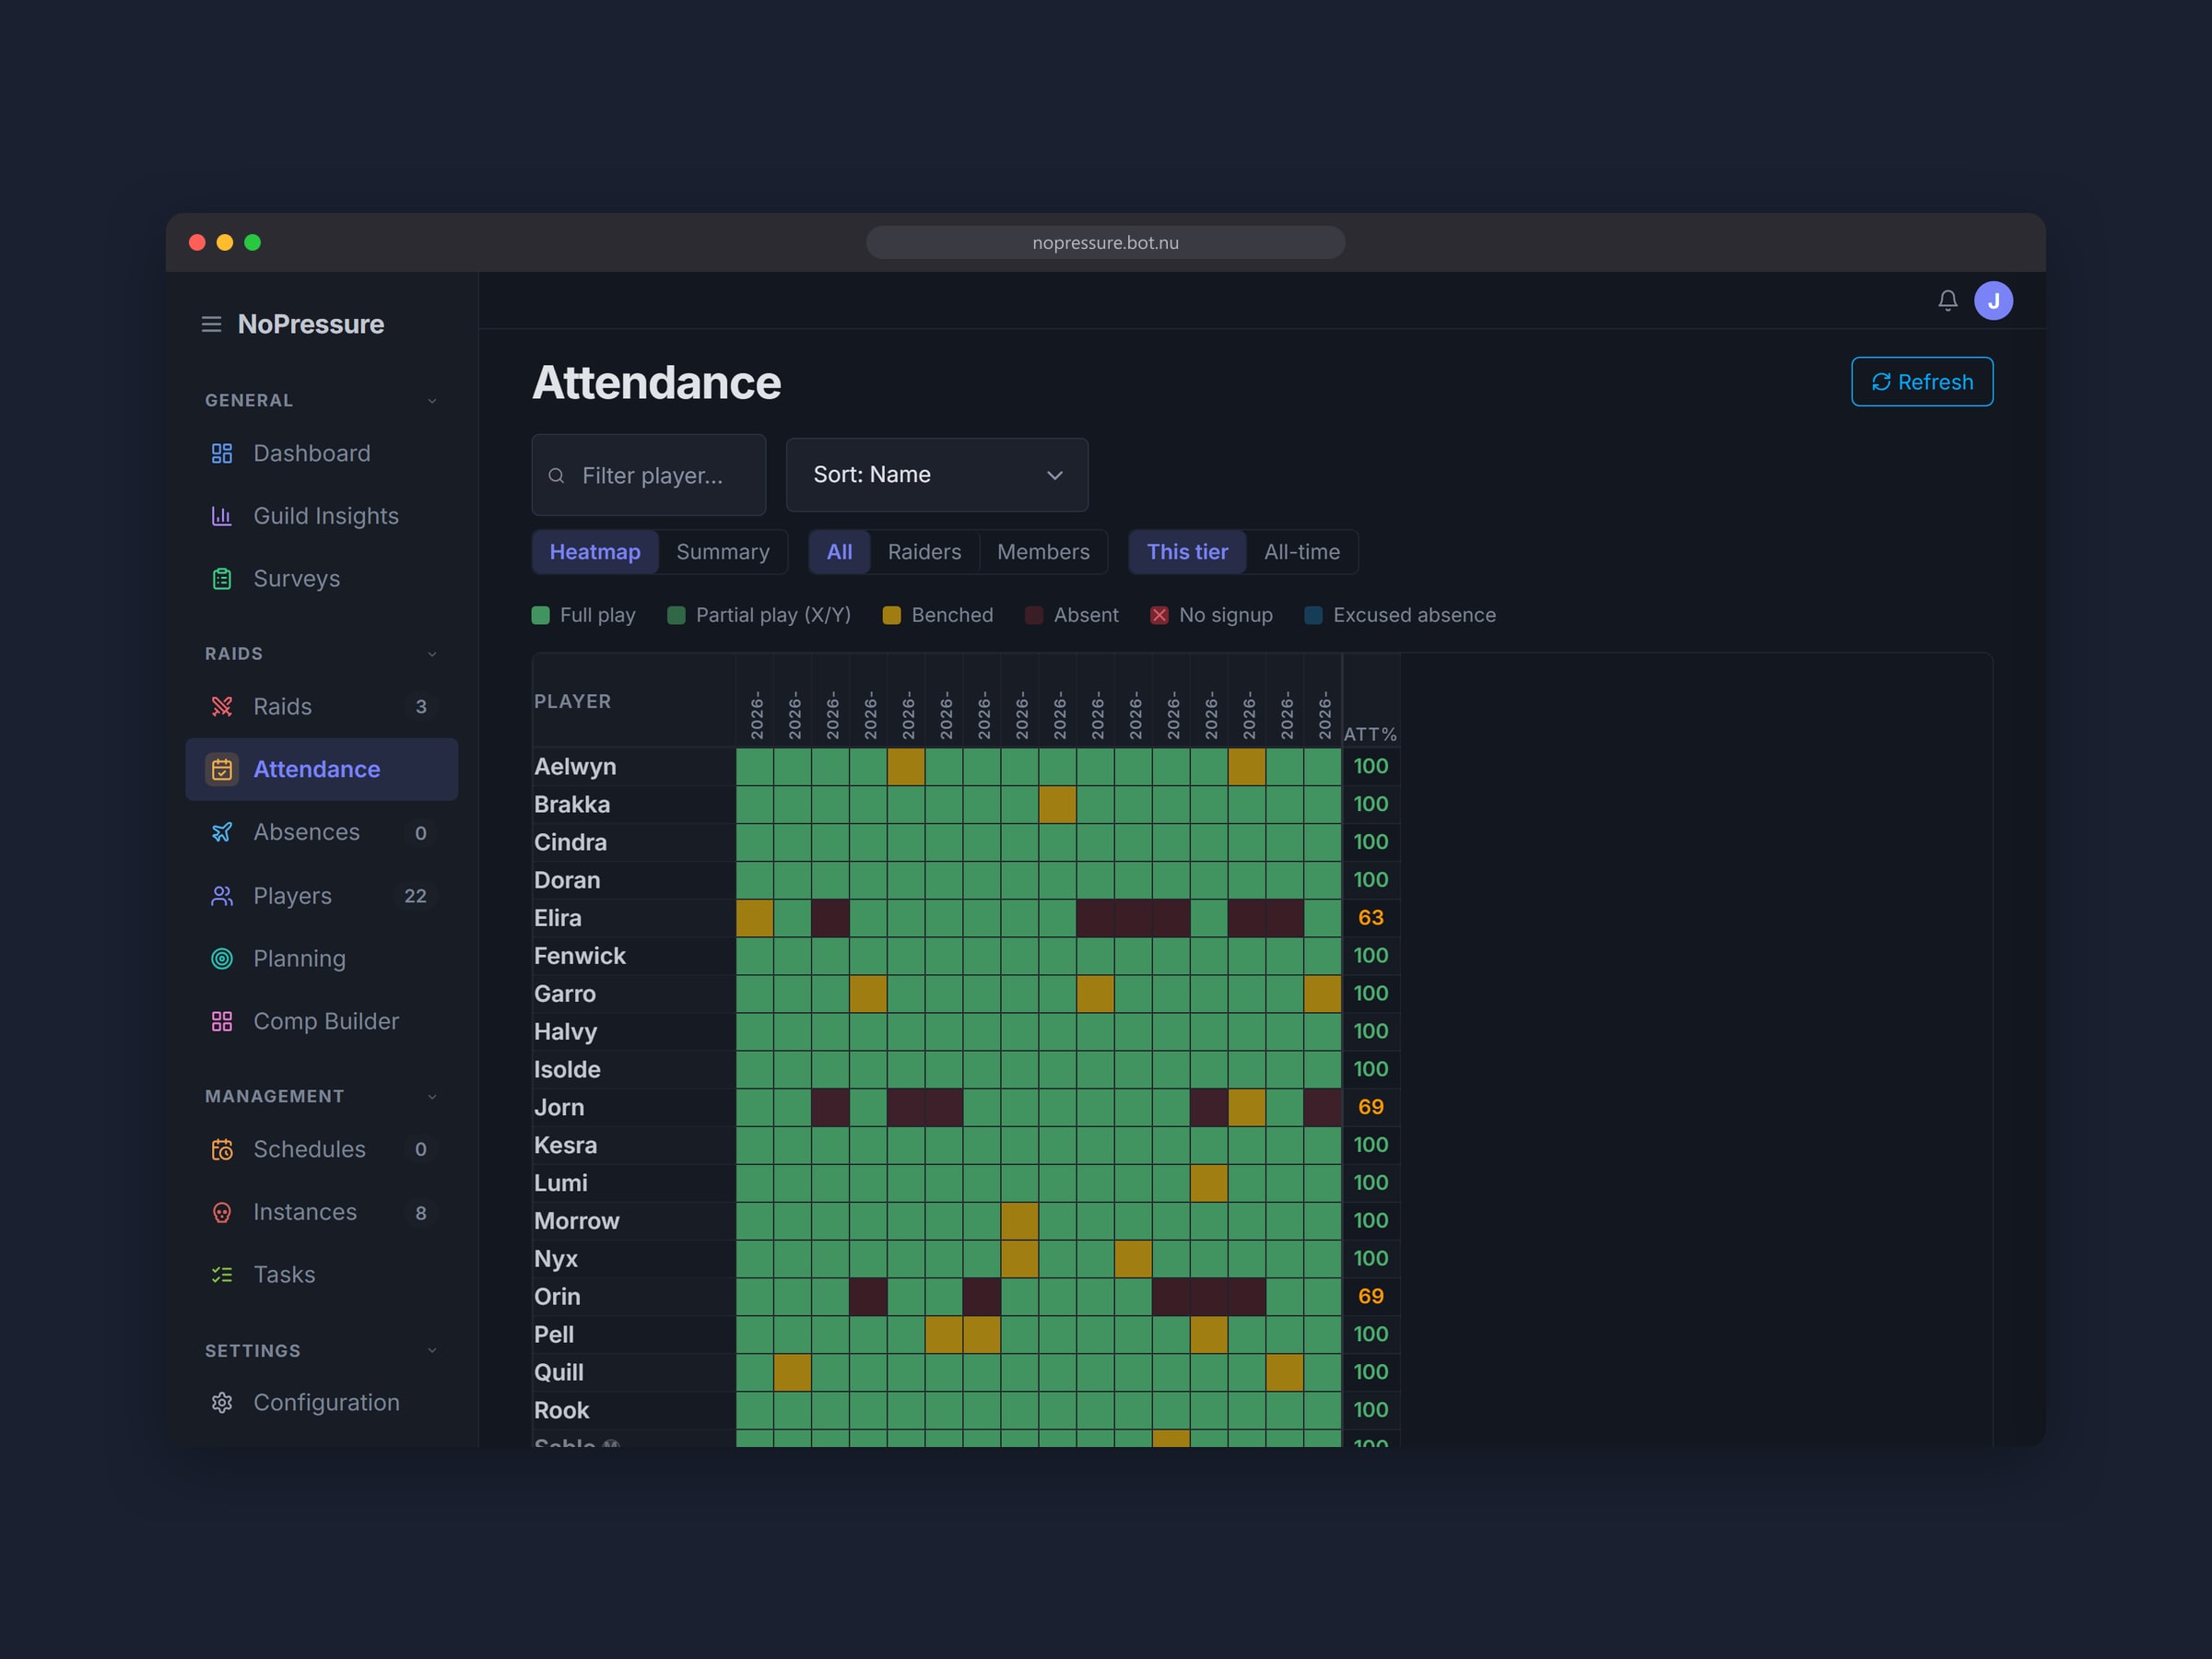
Task: Switch view to Summary
Action: (723, 552)
